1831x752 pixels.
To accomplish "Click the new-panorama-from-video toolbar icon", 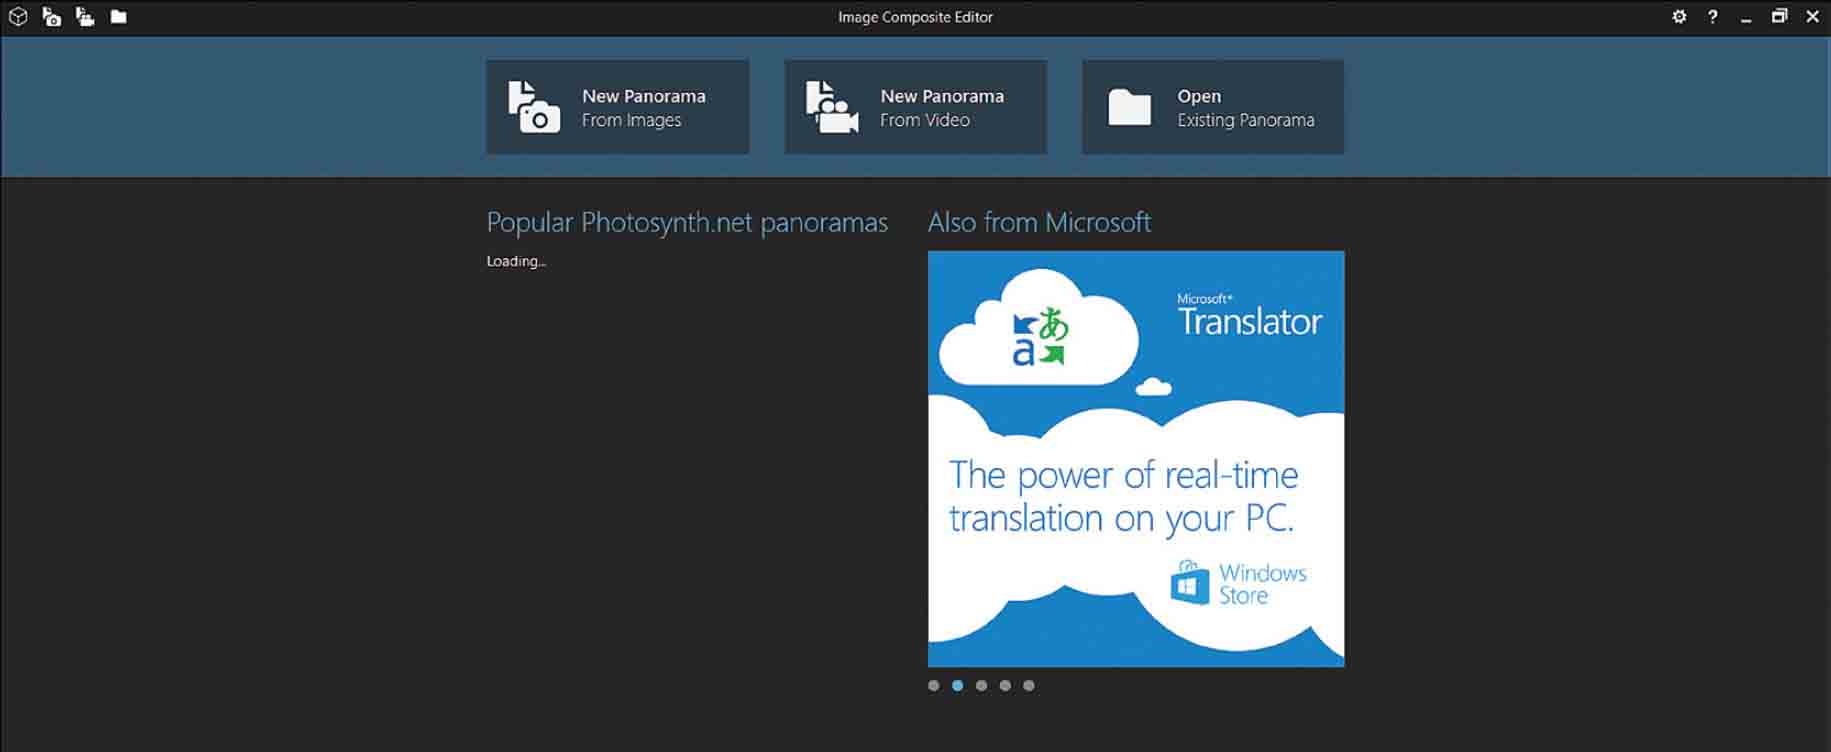I will click(x=85, y=17).
